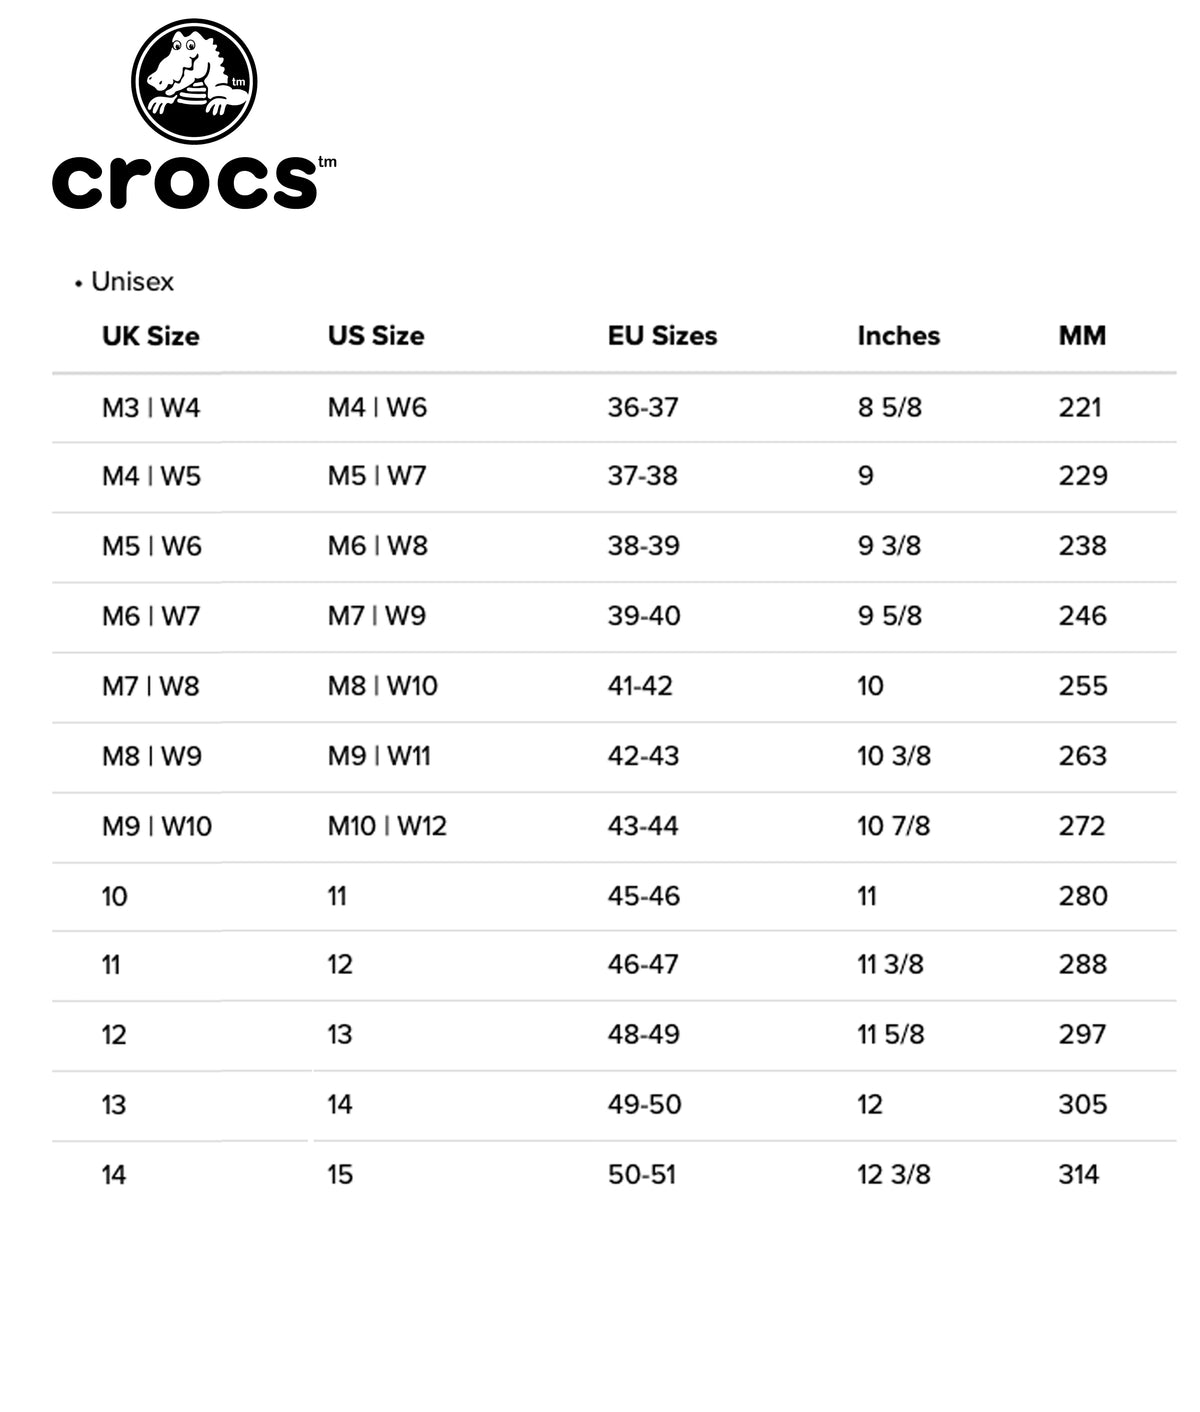The height and width of the screenshot is (1412, 1200).
Task: Select the M5 | W7 US size cell
Action: 377,476
